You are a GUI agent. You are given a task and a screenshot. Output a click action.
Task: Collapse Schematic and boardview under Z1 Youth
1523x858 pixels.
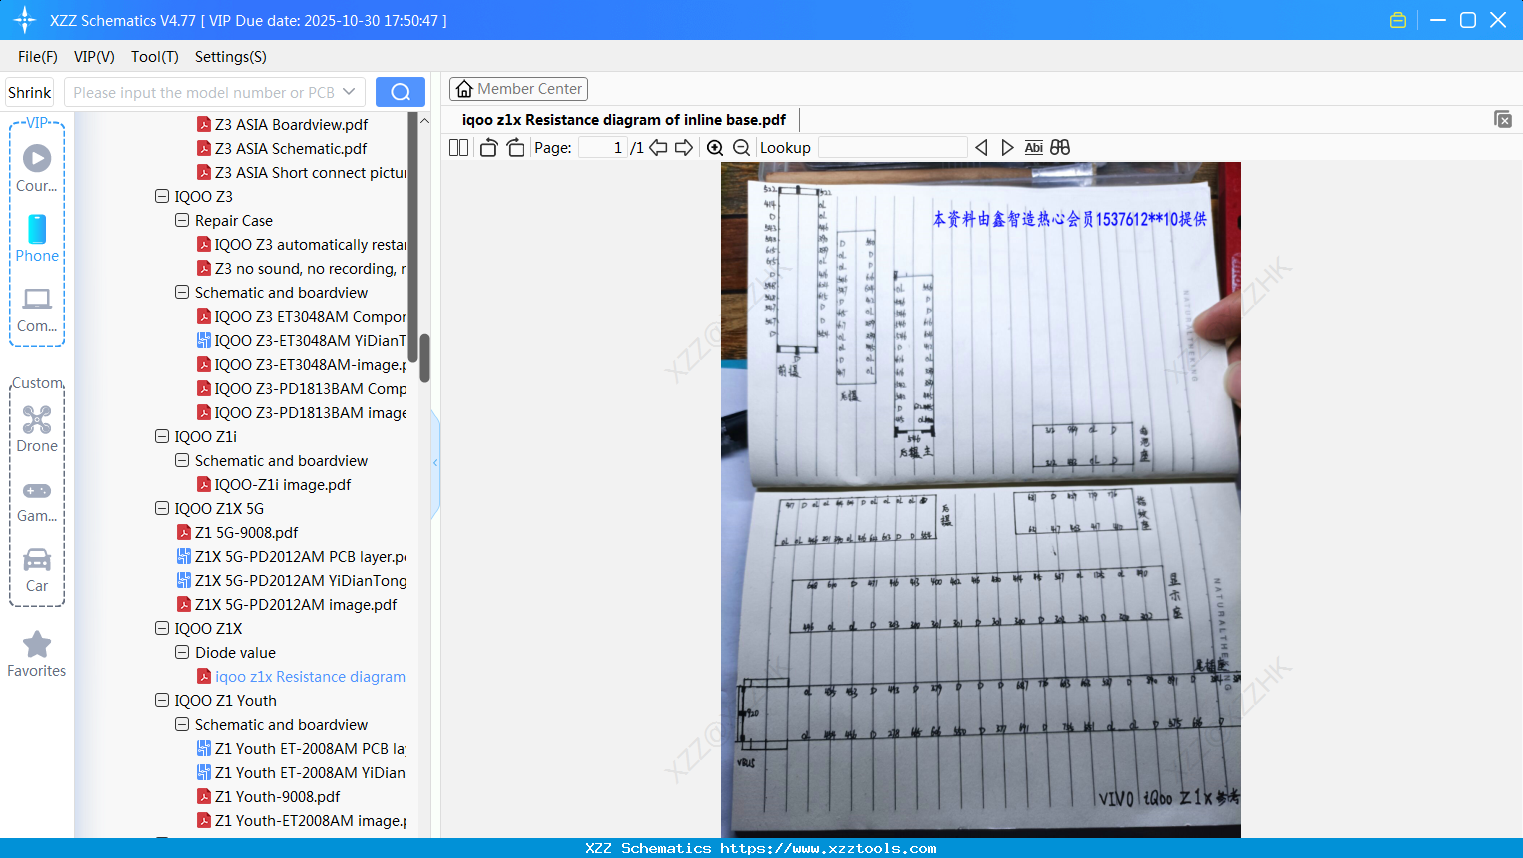(x=182, y=725)
